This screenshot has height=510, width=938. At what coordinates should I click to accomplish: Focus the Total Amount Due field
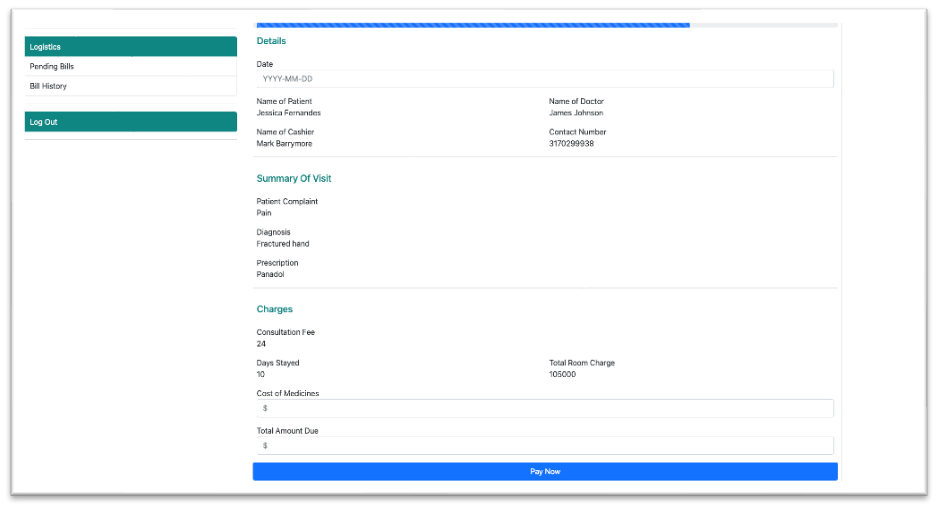(545, 445)
